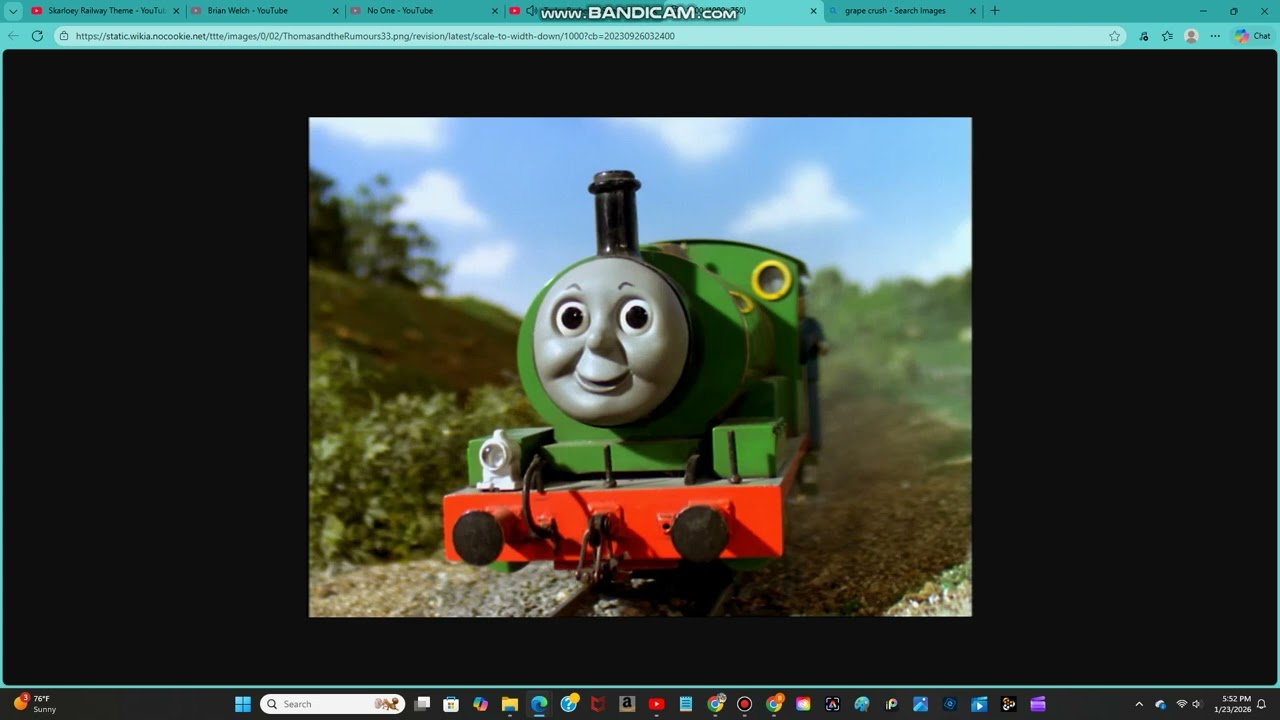Focus Microsoft Edge in taskbar
Screen dimensions: 1280x720
pos(539,704)
